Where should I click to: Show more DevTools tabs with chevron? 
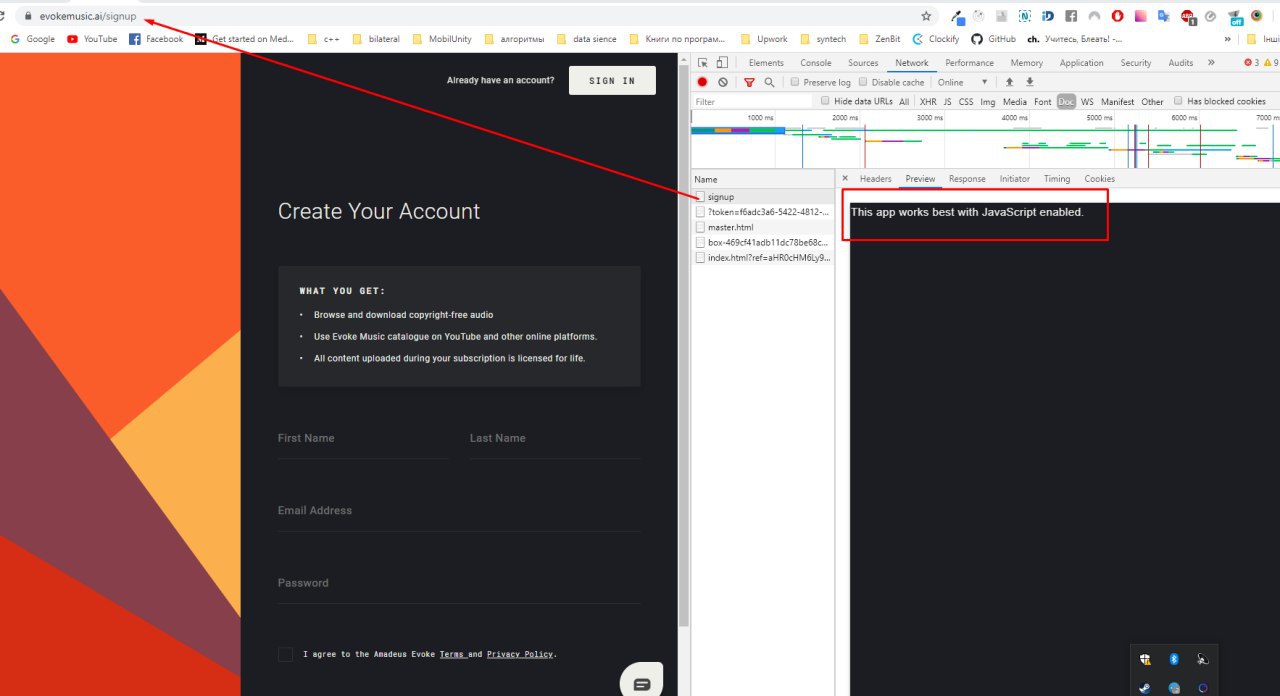(1211, 62)
